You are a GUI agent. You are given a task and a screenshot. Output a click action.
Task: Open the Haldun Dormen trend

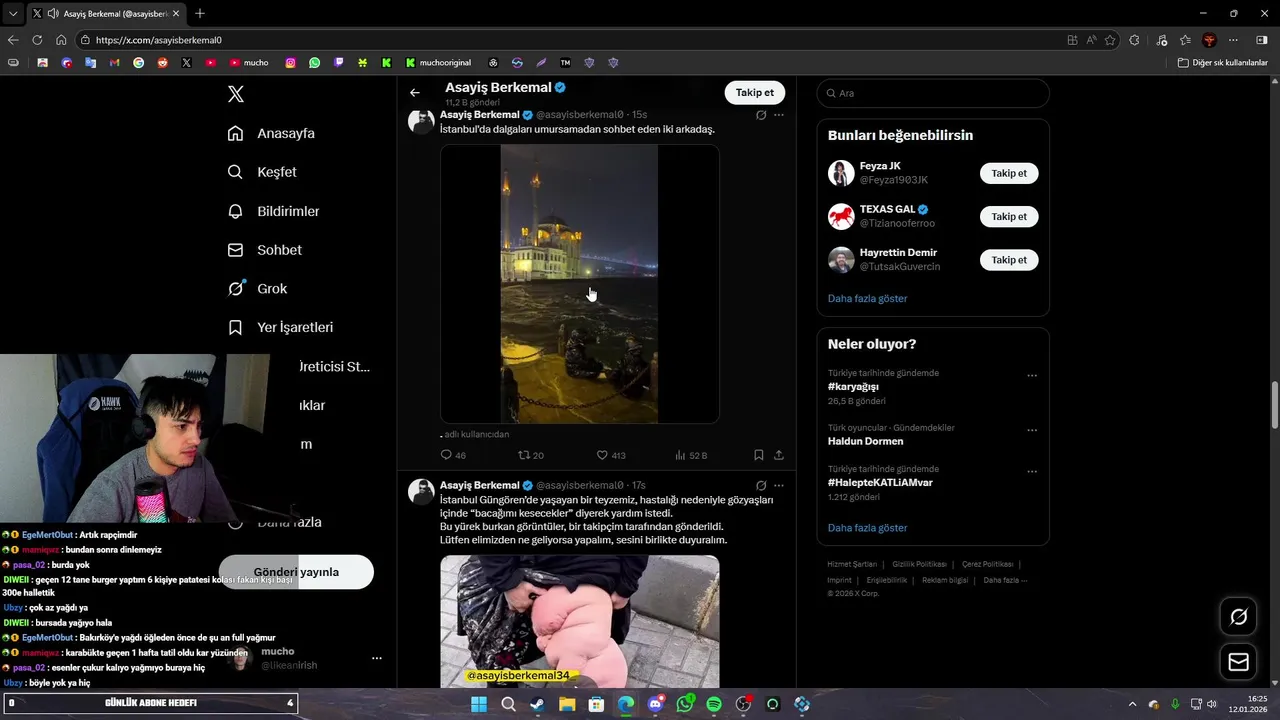[x=865, y=441]
